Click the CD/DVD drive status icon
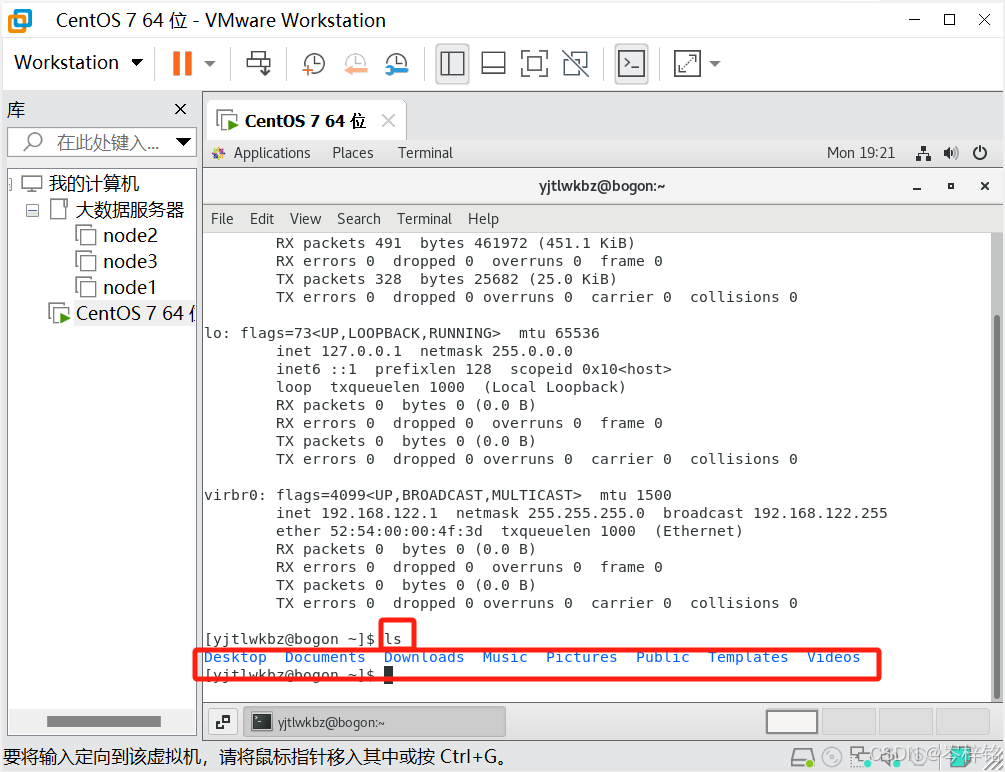This screenshot has width=1005, height=772. [x=832, y=758]
